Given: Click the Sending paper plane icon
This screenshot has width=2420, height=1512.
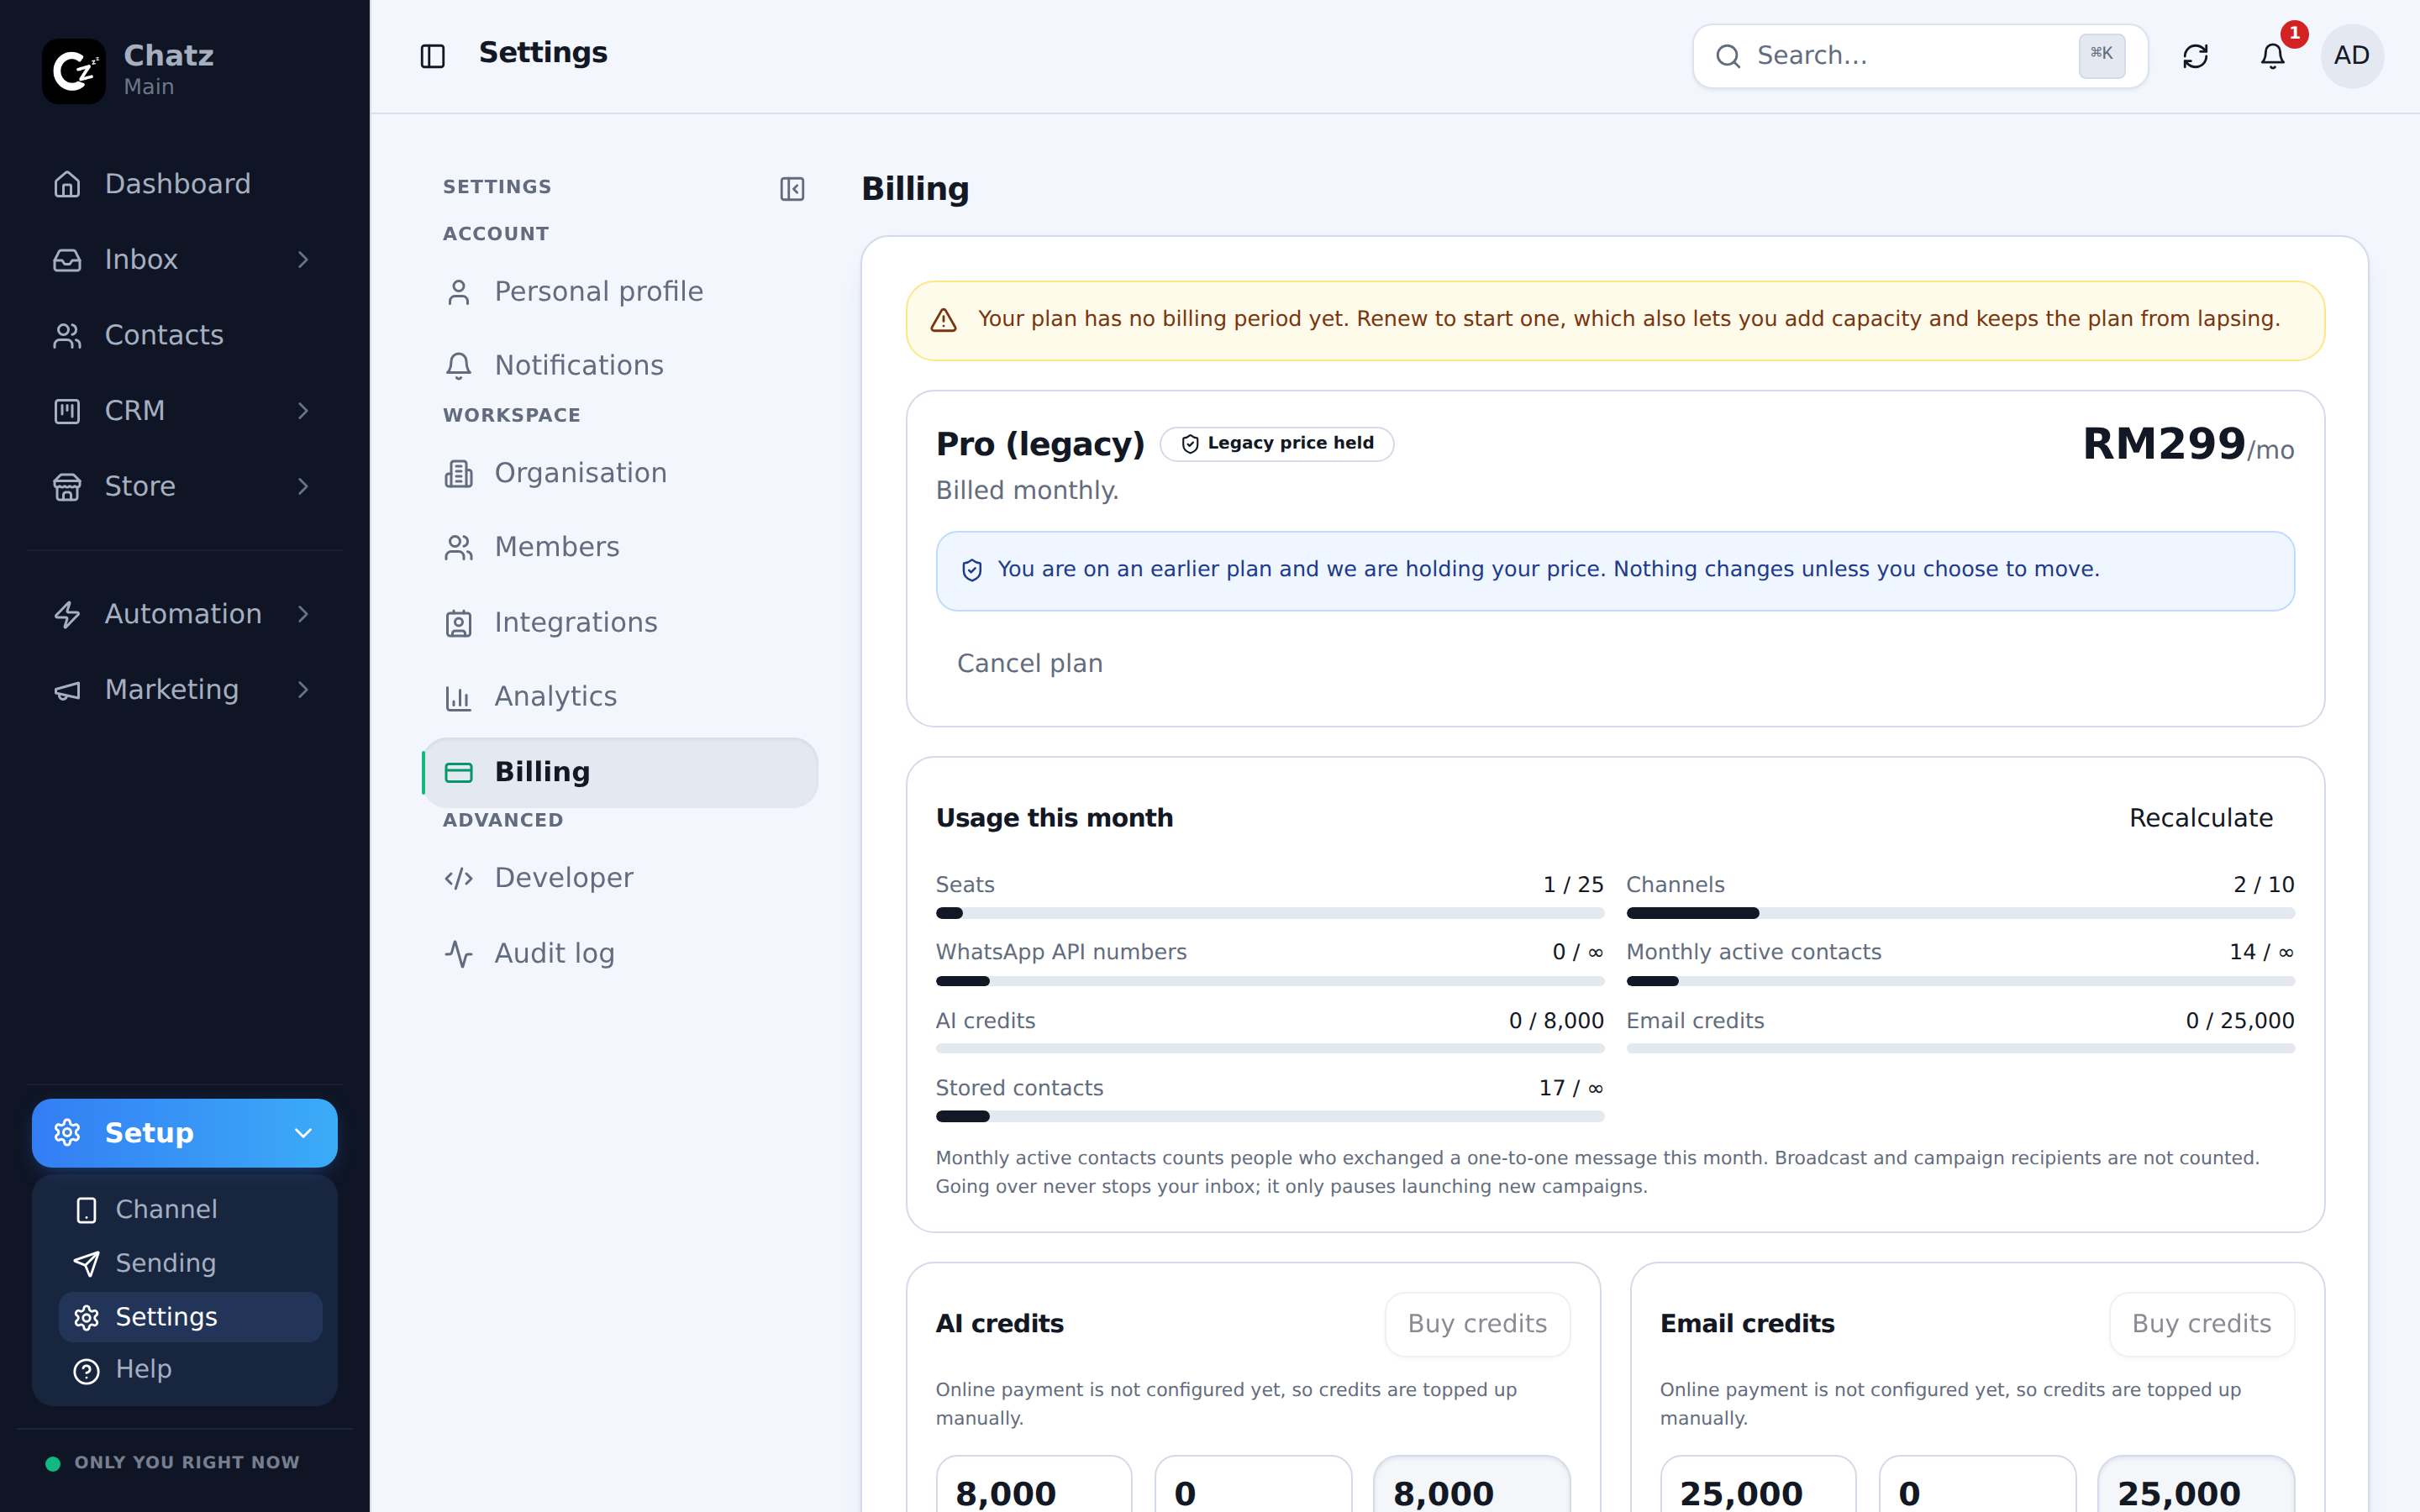Looking at the screenshot, I should 86,1263.
